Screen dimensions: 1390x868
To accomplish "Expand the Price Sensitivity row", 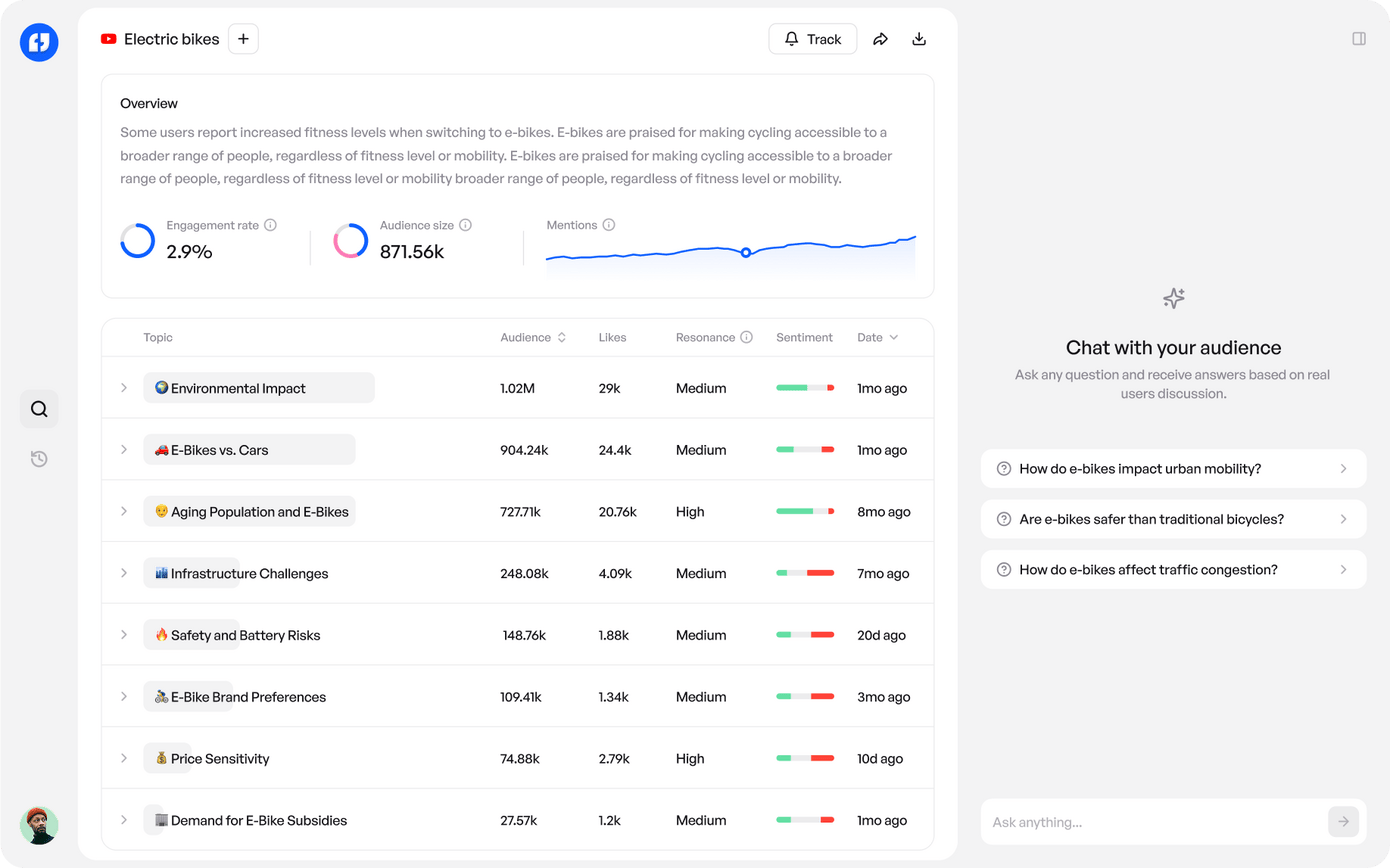I will click(124, 758).
